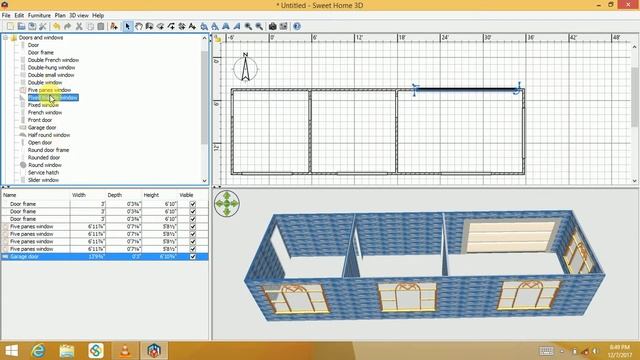
Task: Choose the Add text tool
Action: point(192,27)
